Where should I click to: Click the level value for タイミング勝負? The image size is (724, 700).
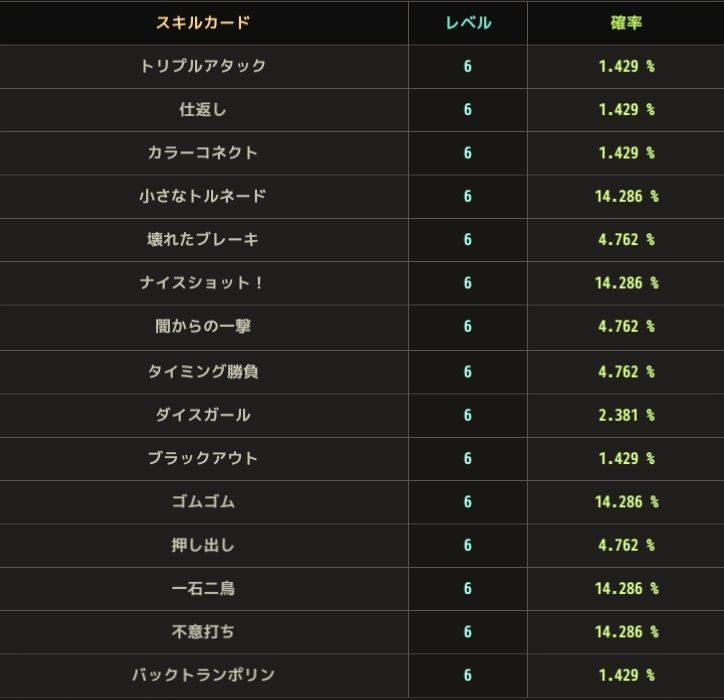tap(467, 371)
